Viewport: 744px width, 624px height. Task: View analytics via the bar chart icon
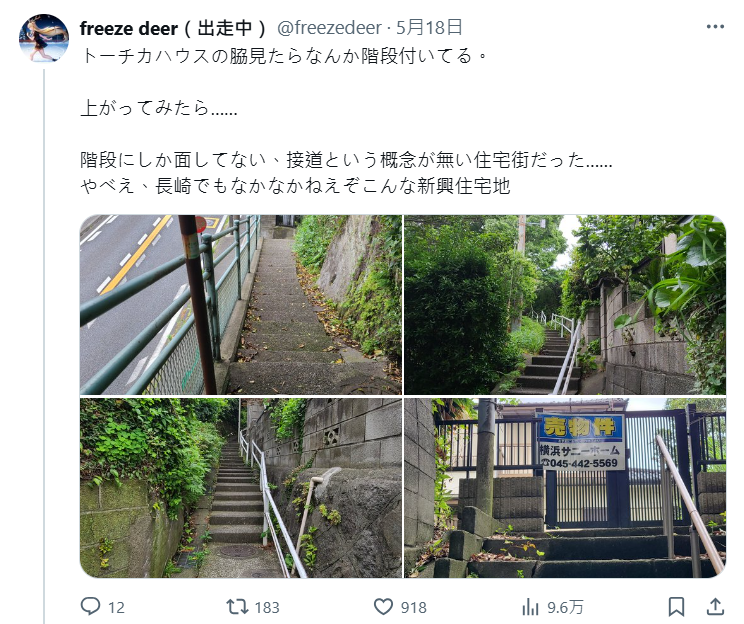pyautogui.click(x=530, y=607)
